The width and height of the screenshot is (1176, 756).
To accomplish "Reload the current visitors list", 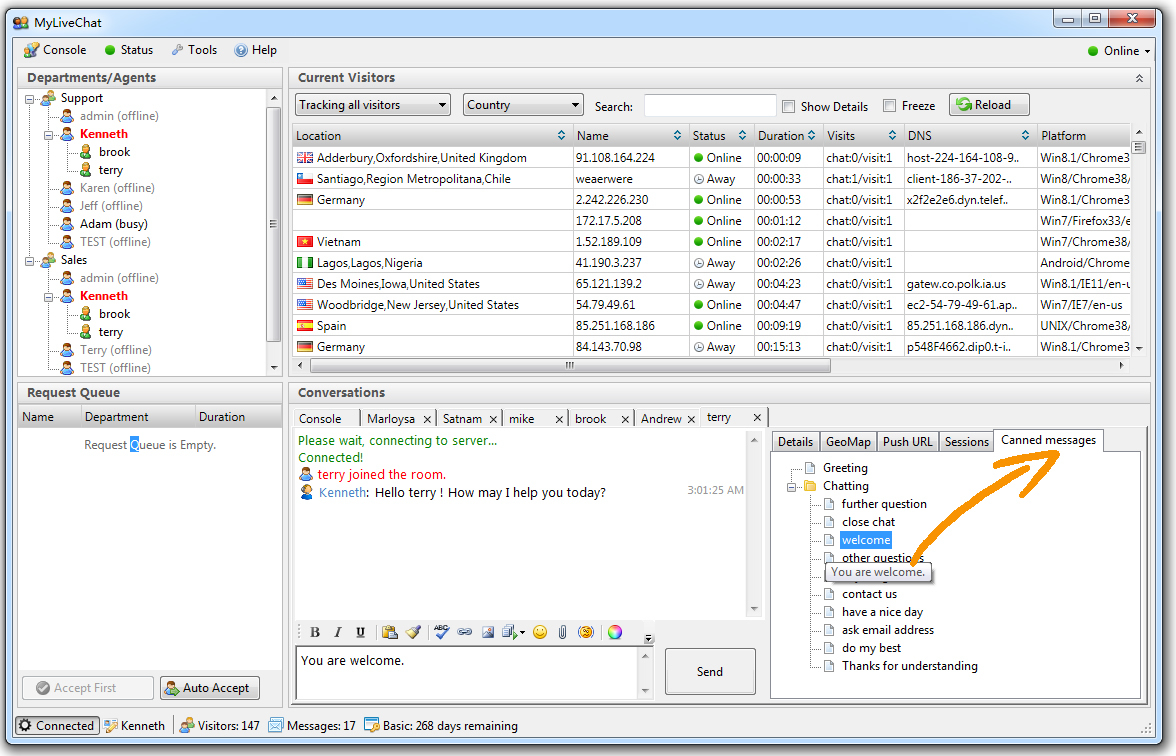I will [988, 105].
